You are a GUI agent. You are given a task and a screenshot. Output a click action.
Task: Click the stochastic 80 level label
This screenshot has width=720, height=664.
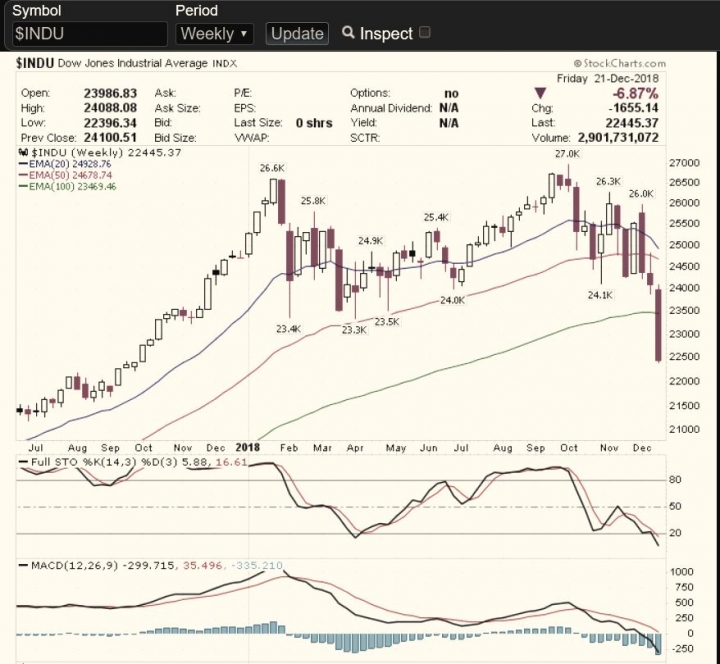click(x=675, y=480)
